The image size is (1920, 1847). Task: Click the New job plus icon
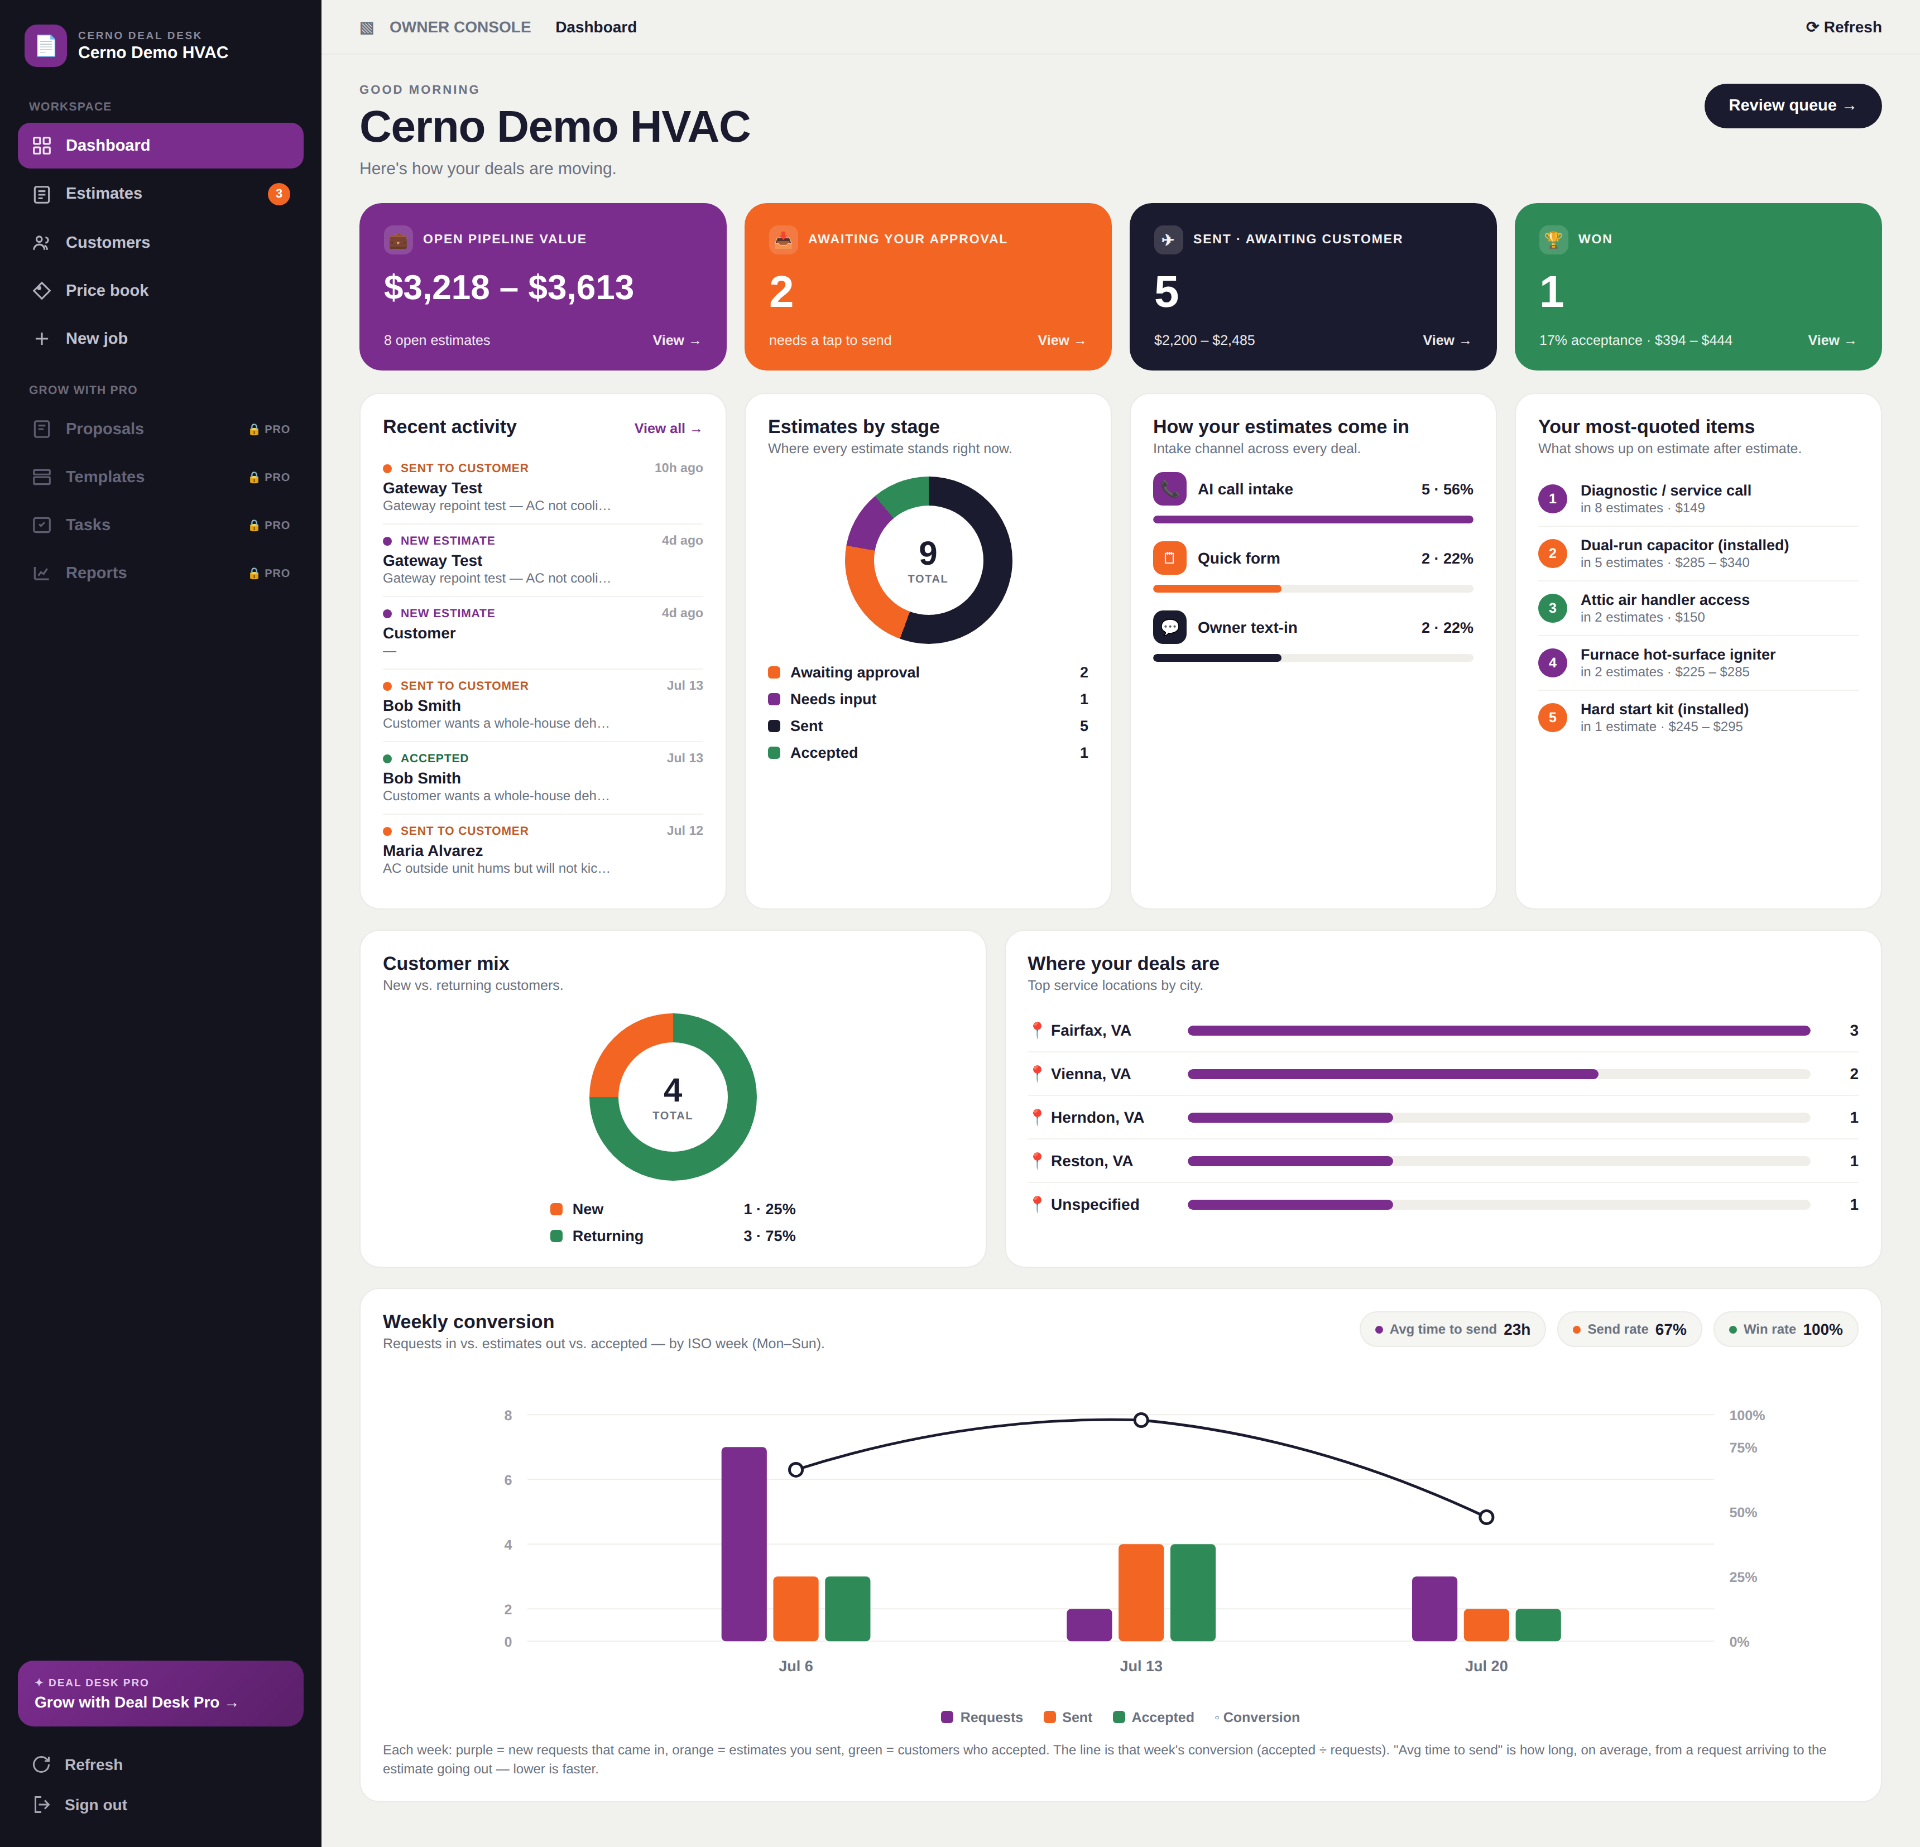pyautogui.click(x=42, y=338)
